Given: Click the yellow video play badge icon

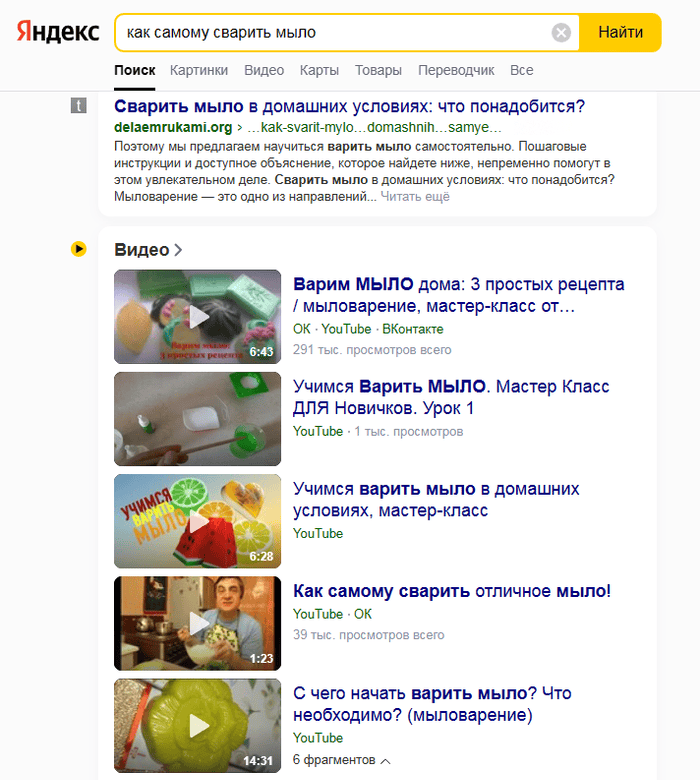Looking at the screenshot, I should pyautogui.click(x=79, y=249).
